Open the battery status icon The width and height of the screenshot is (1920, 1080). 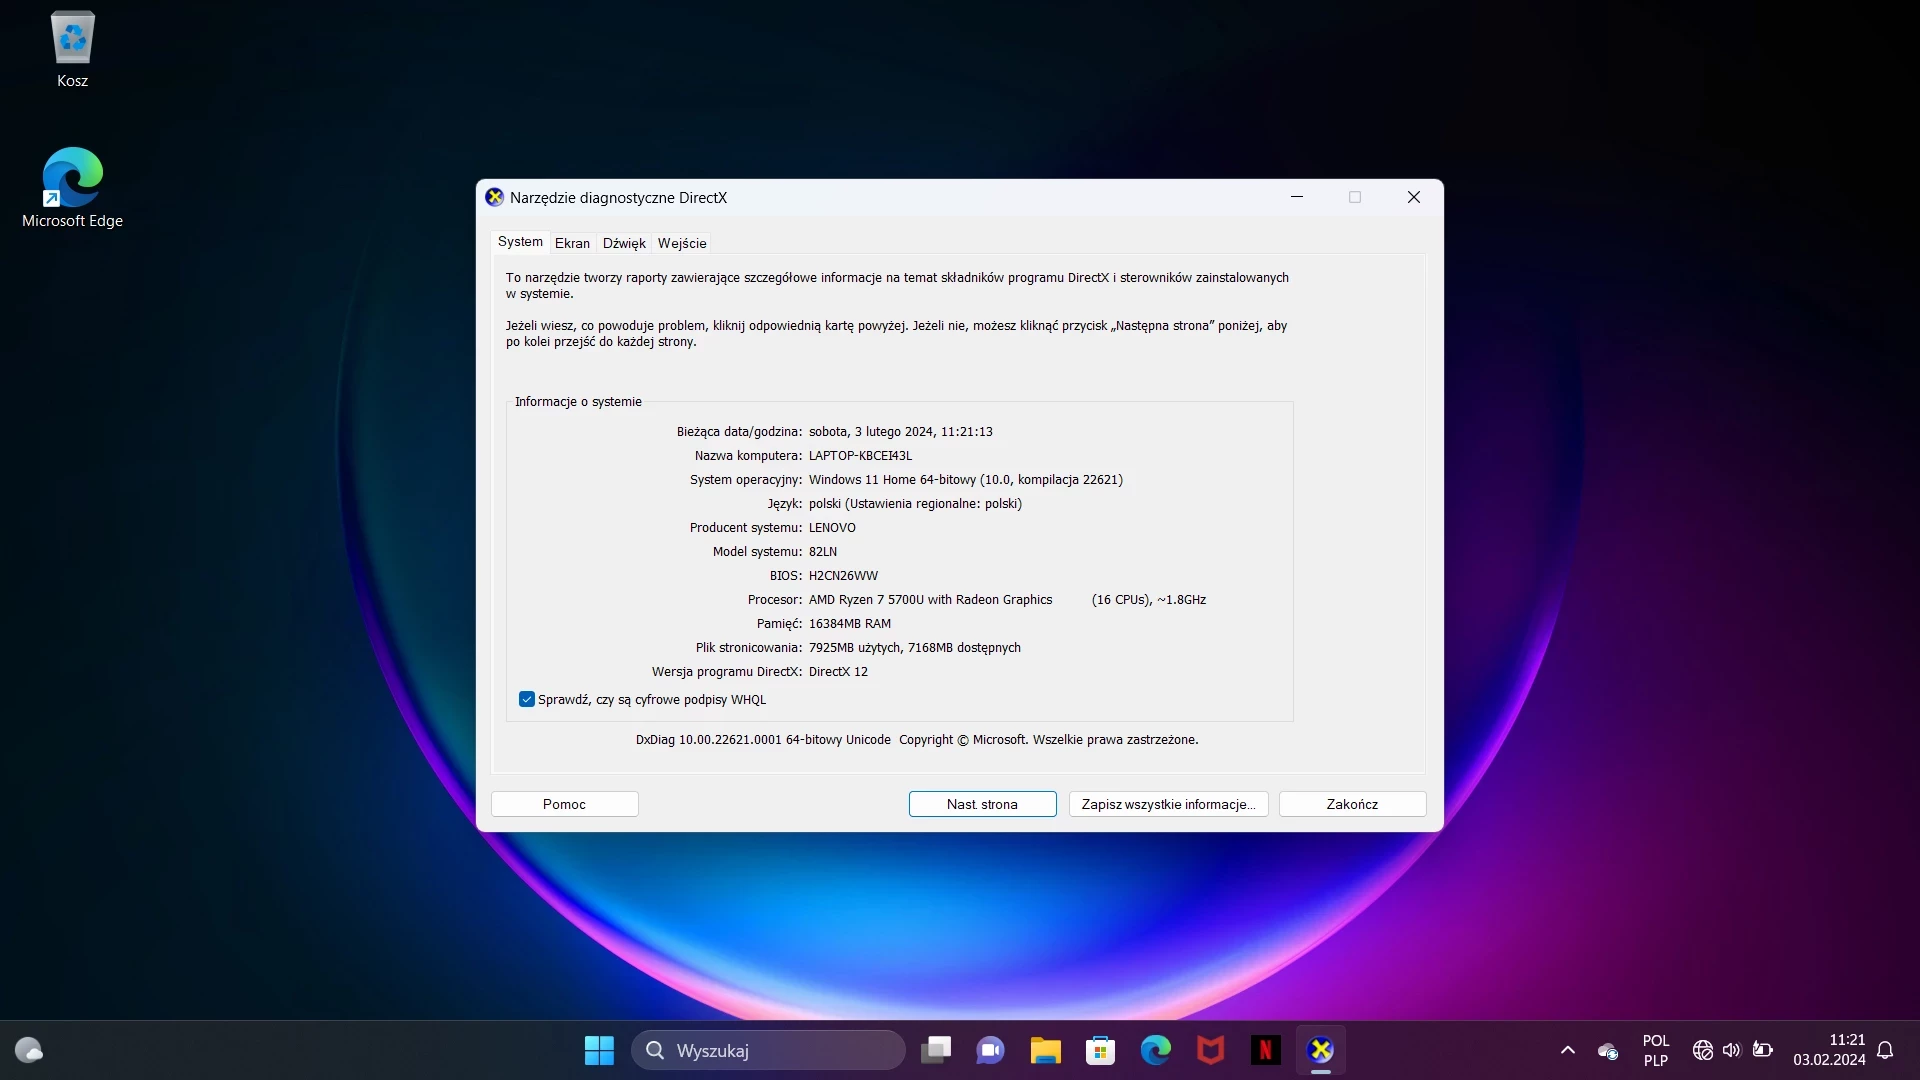(1763, 1050)
